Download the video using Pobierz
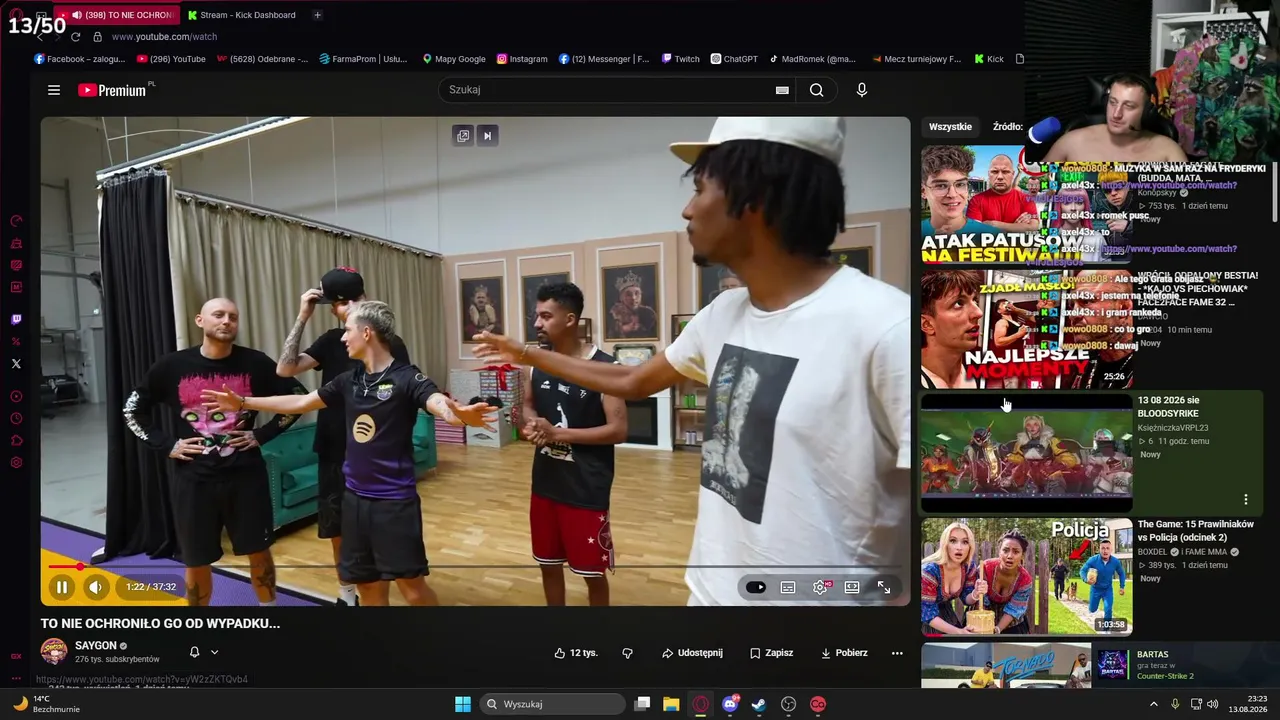Screen dimensions: 1280x720 click(844, 653)
